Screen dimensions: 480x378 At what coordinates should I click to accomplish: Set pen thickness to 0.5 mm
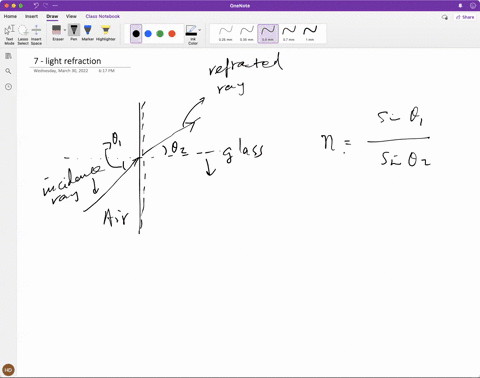pos(268,34)
